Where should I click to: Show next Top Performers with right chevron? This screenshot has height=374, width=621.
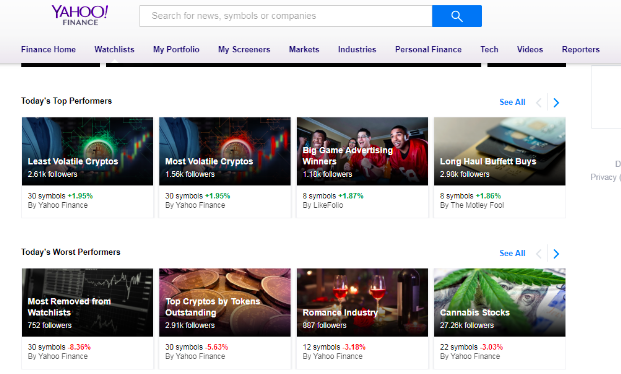pos(556,103)
